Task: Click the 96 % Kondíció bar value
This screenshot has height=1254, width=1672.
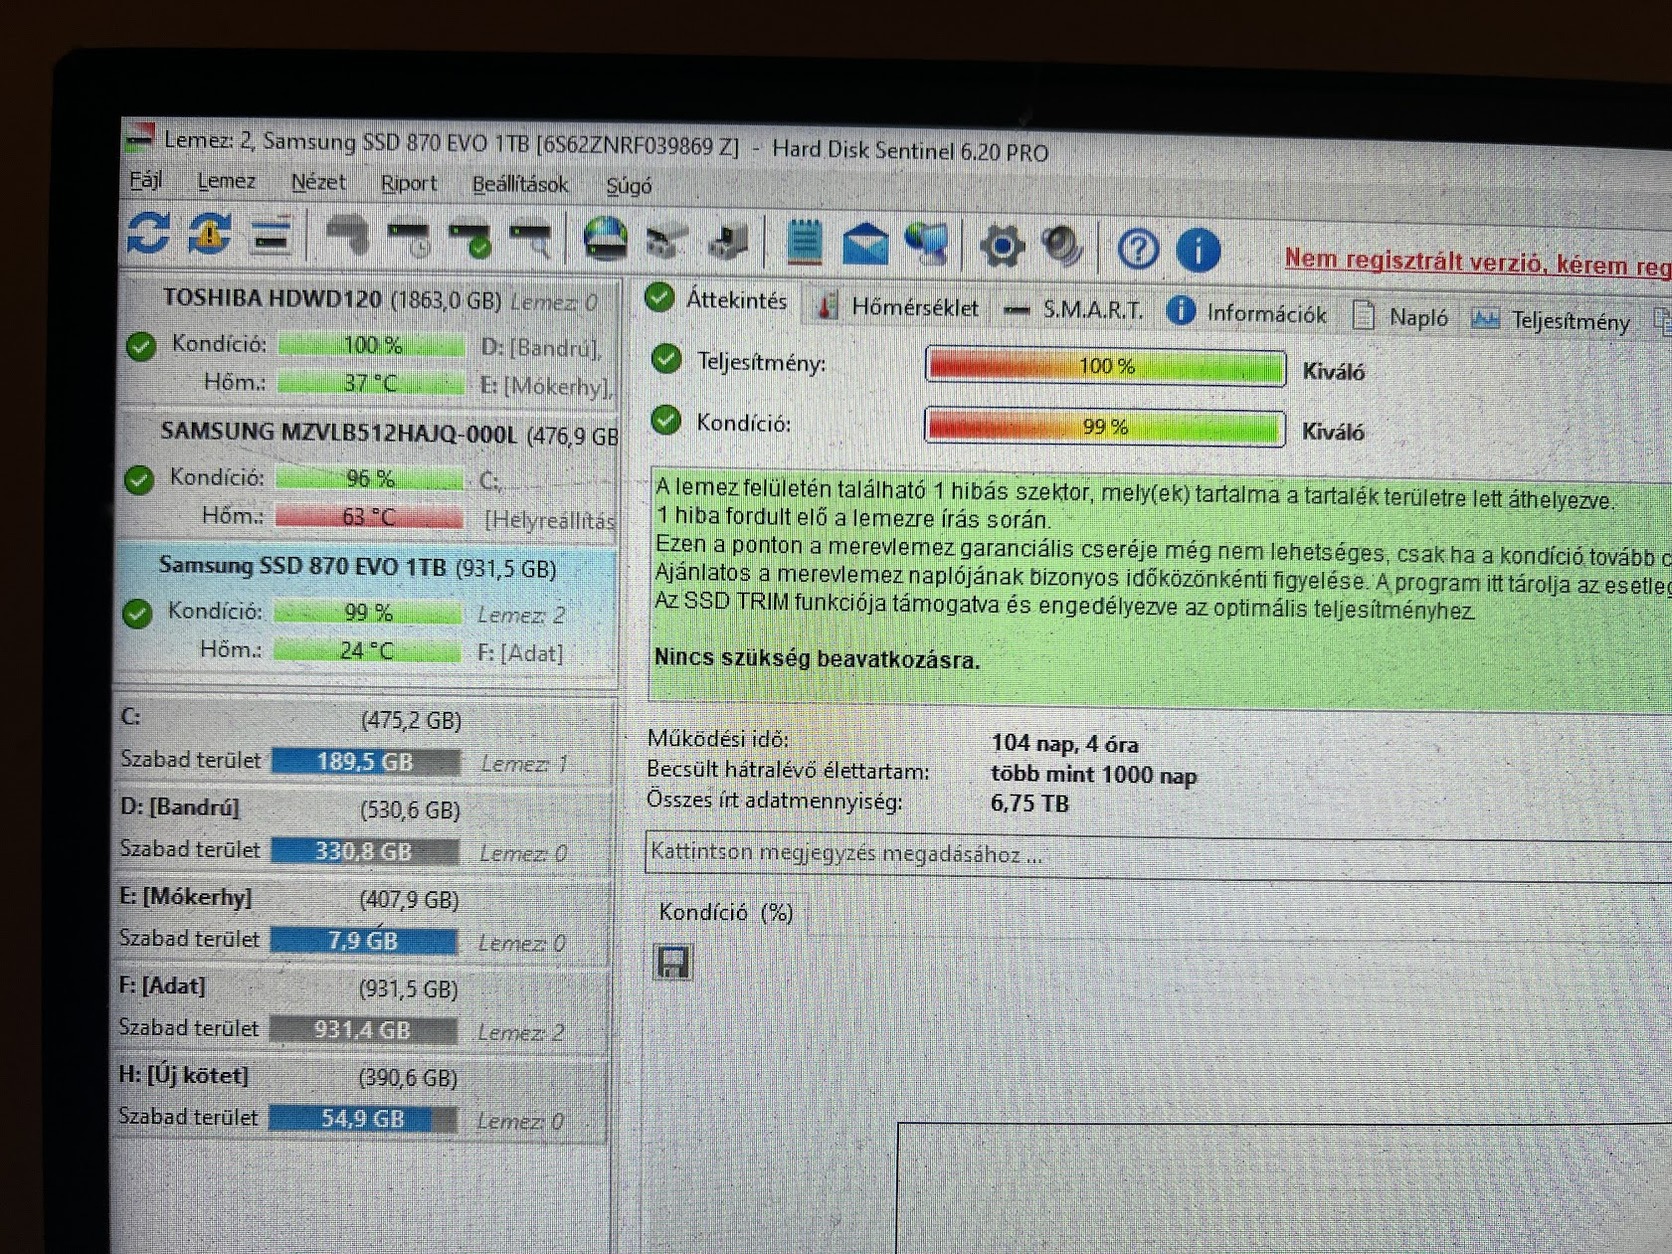Action: pyautogui.click(x=370, y=479)
